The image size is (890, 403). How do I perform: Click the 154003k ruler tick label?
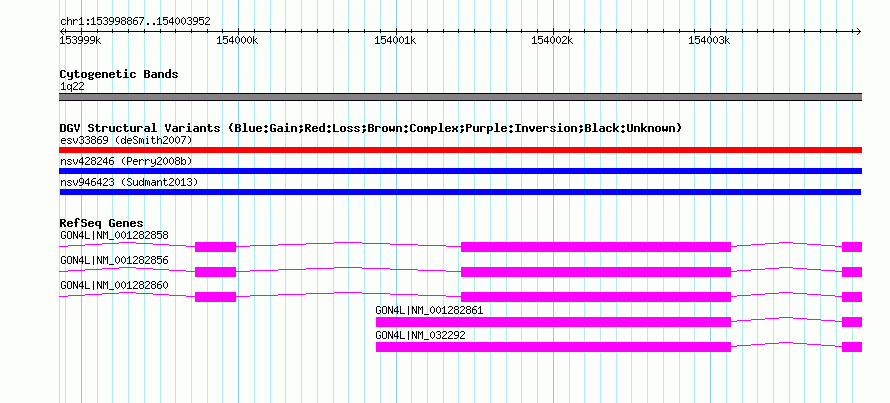[710, 40]
